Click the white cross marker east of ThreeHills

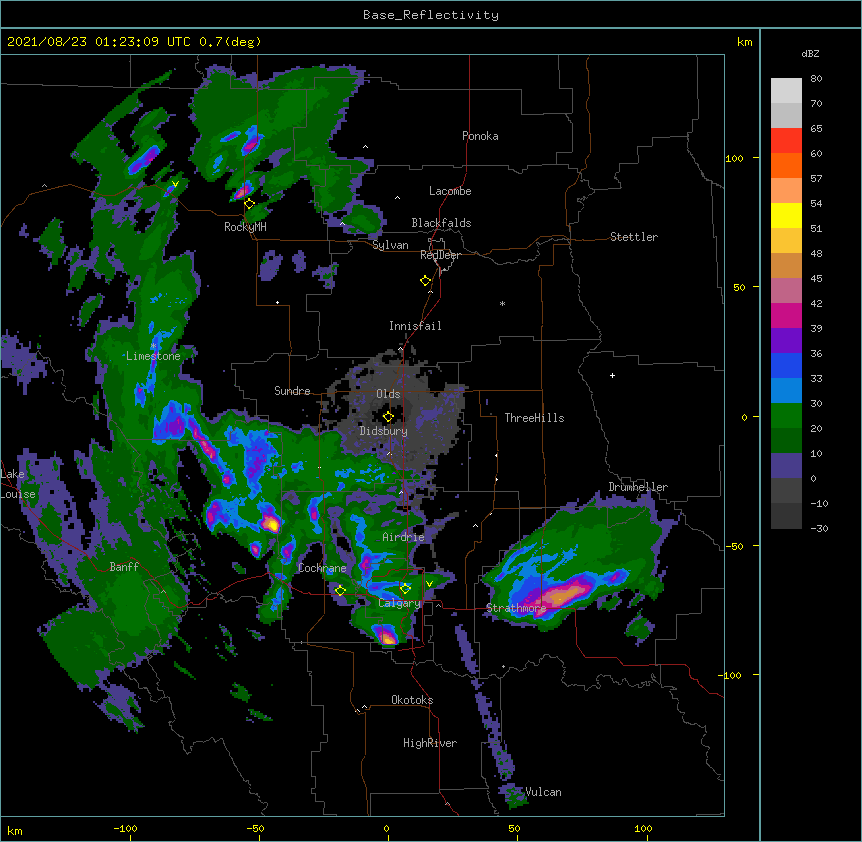pyautogui.click(x=612, y=375)
